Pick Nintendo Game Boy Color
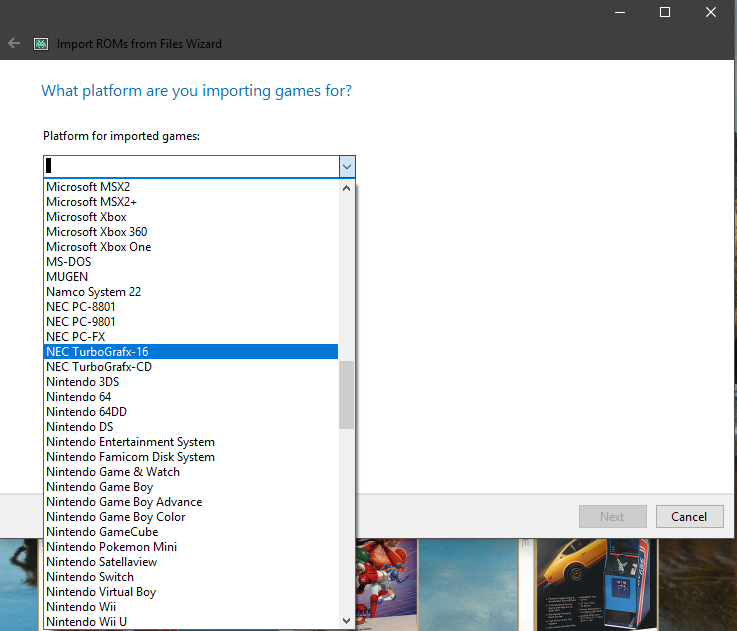This screenshot has width=737, height=631. pyautogui.click(x=191, y=517)
